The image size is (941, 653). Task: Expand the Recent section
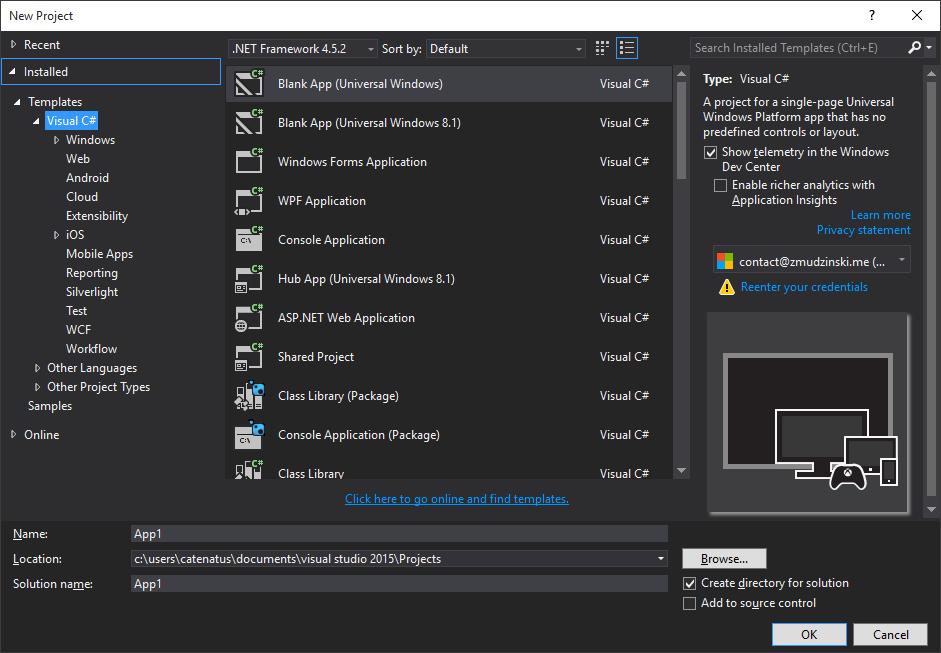[13, 44]
